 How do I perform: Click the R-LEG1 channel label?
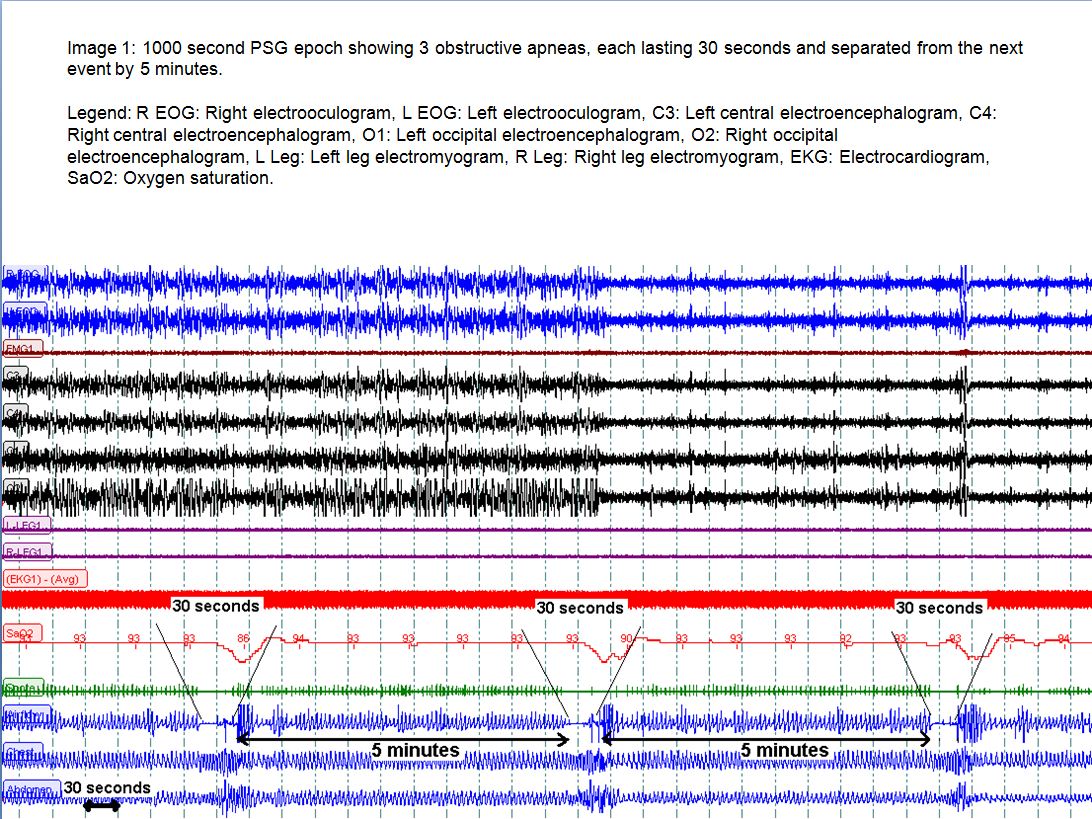pyautogui.click(x=27, y=552)
